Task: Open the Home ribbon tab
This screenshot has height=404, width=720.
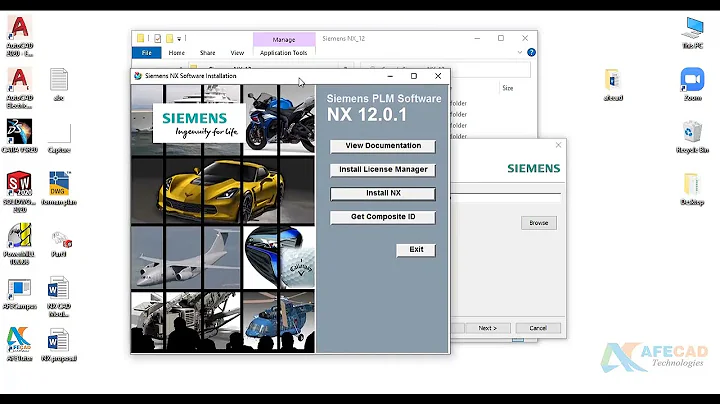Action: coord(176,53)
